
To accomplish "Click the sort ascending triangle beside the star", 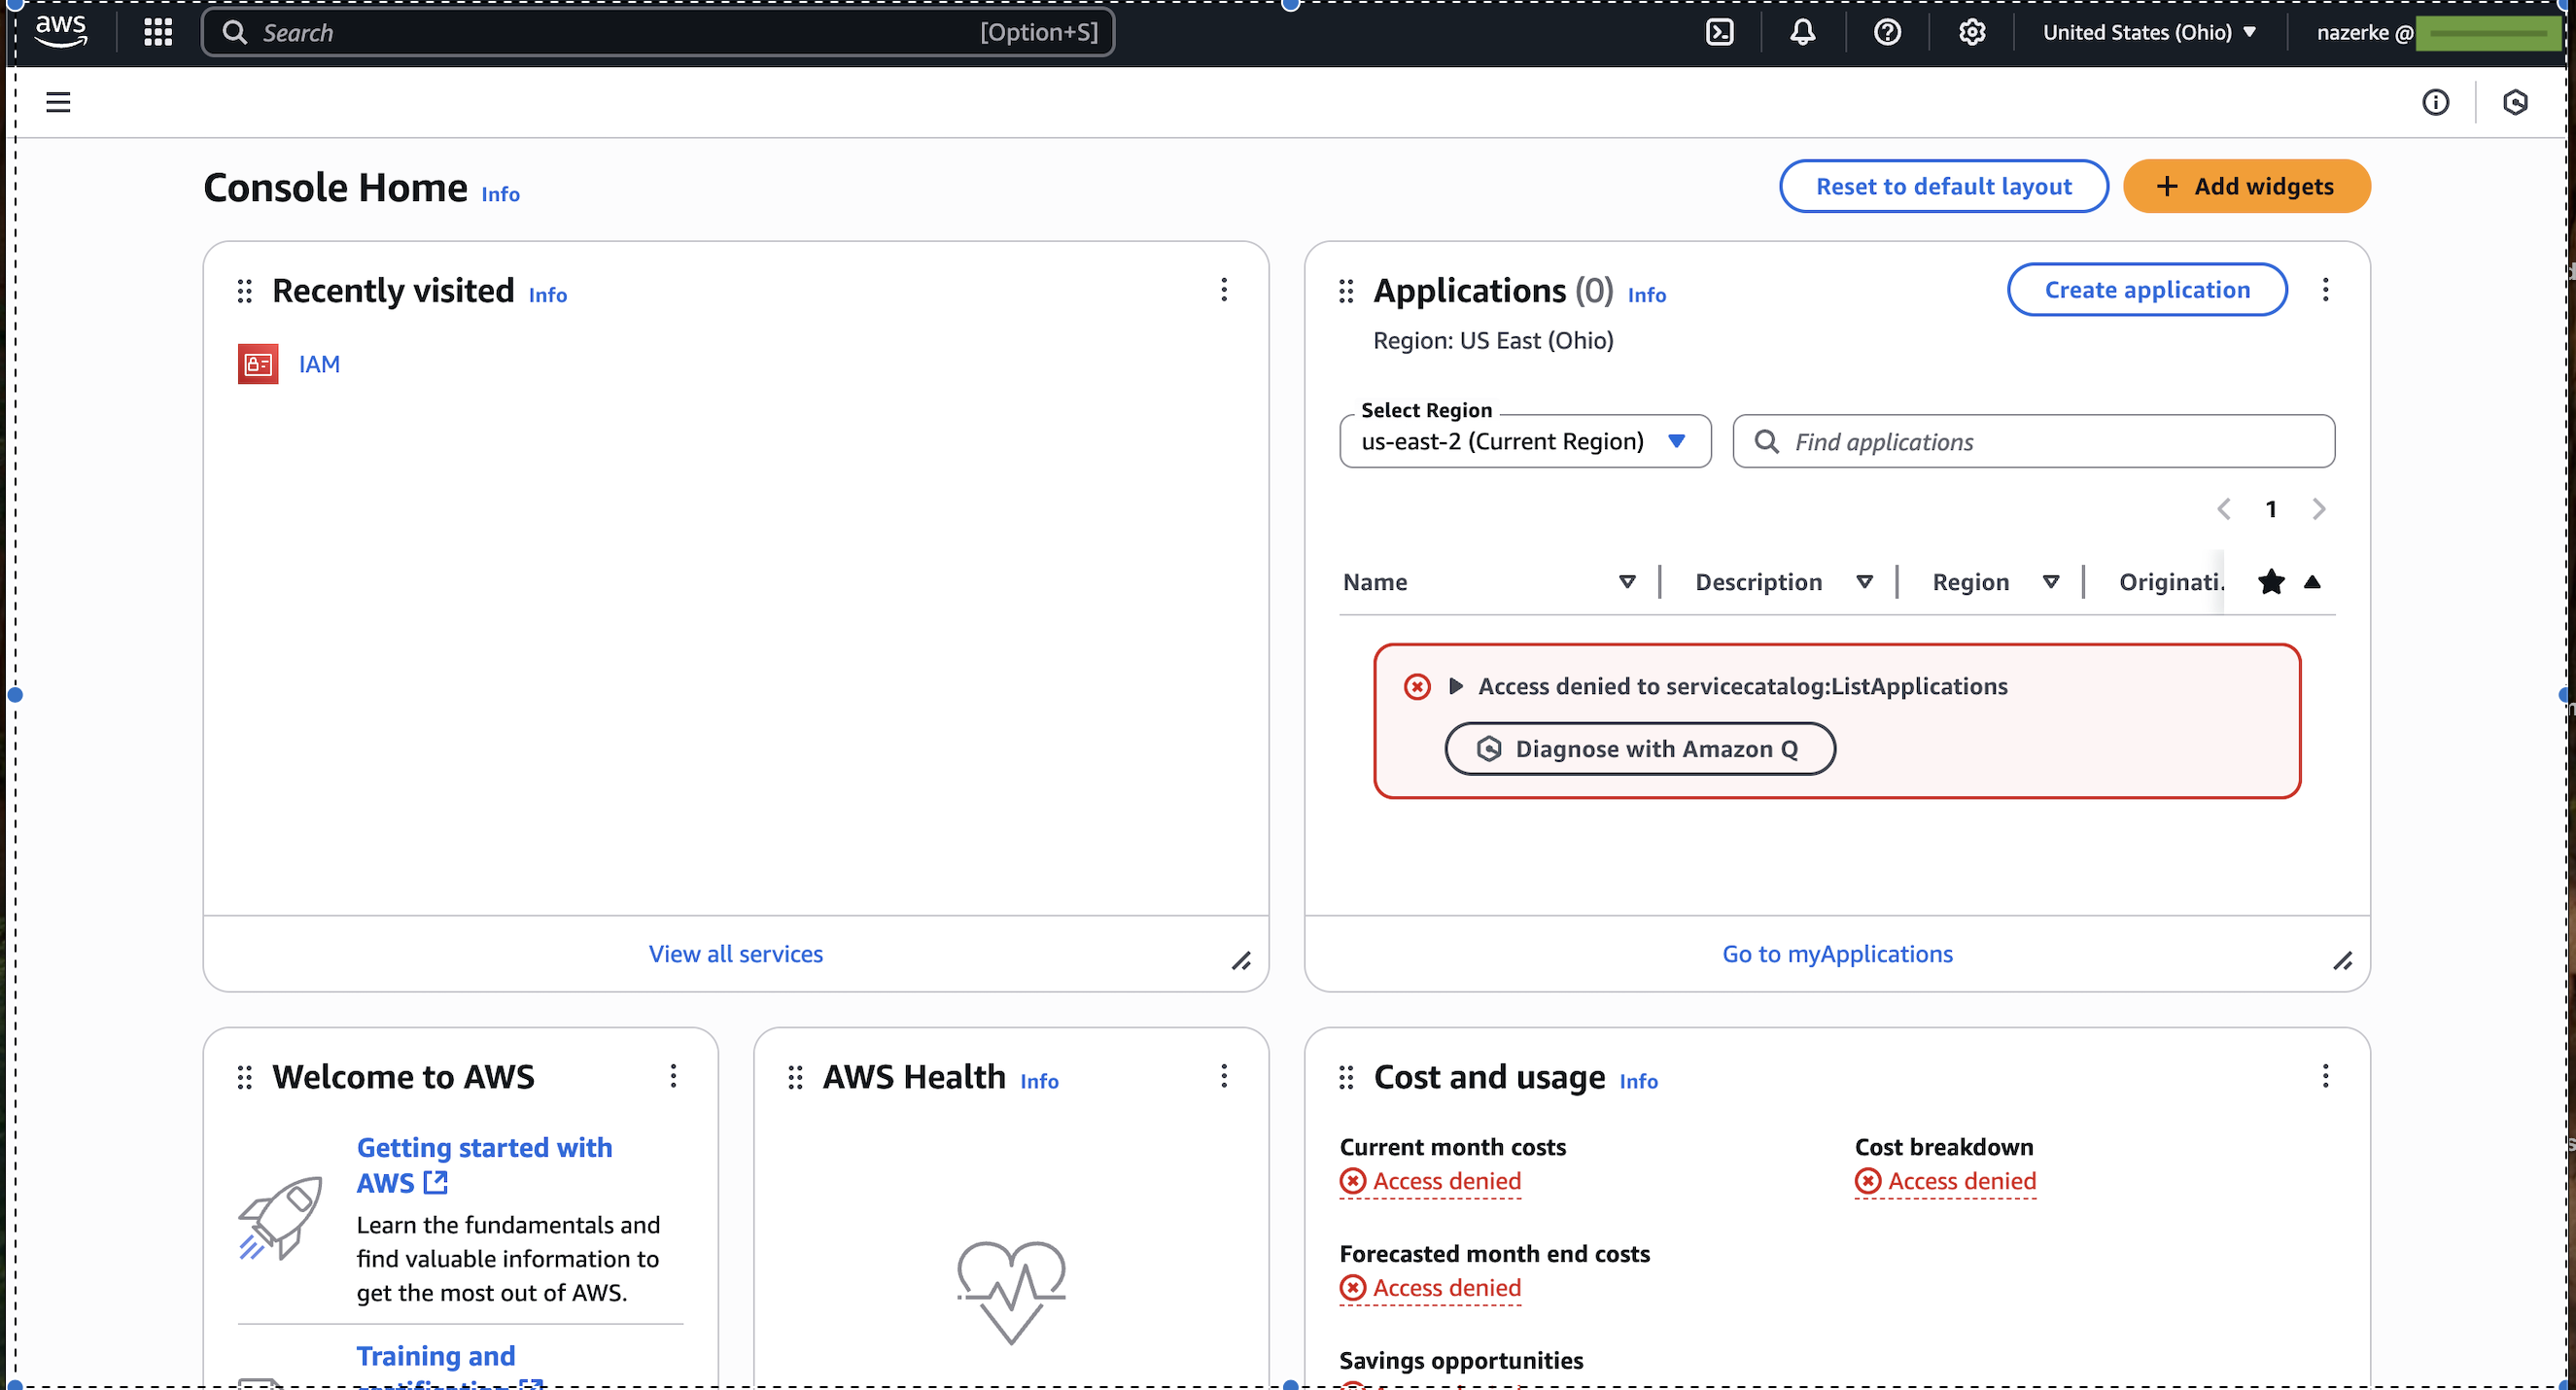I will (x=2312, y=582).
